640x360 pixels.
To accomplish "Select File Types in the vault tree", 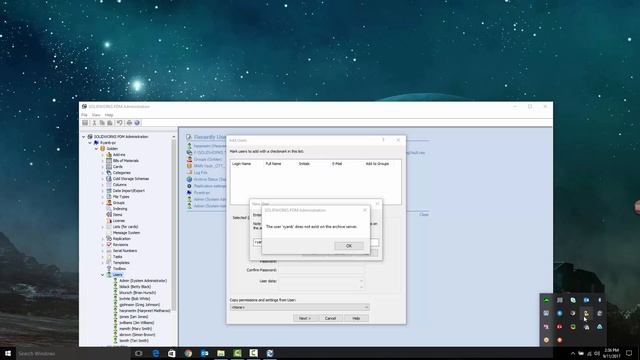I will click(121, 197).
